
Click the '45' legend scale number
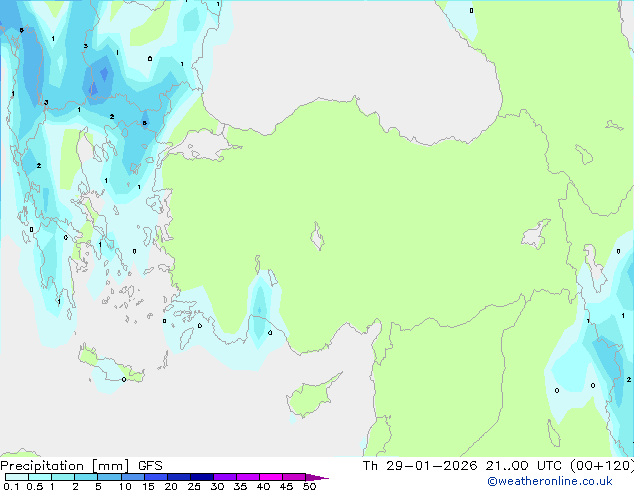tap(286, 486)
